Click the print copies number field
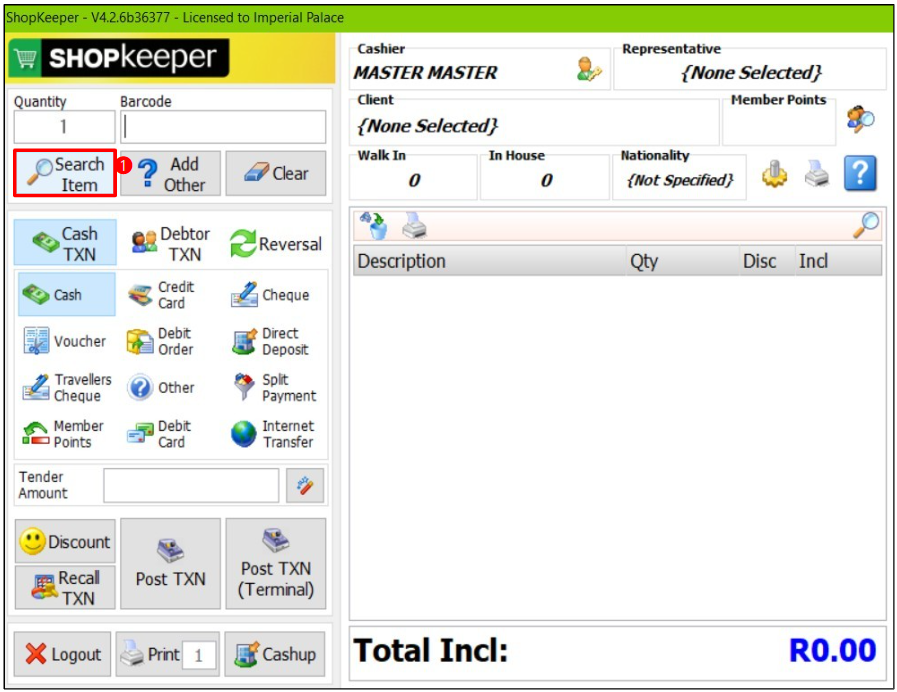 [199, 655]
